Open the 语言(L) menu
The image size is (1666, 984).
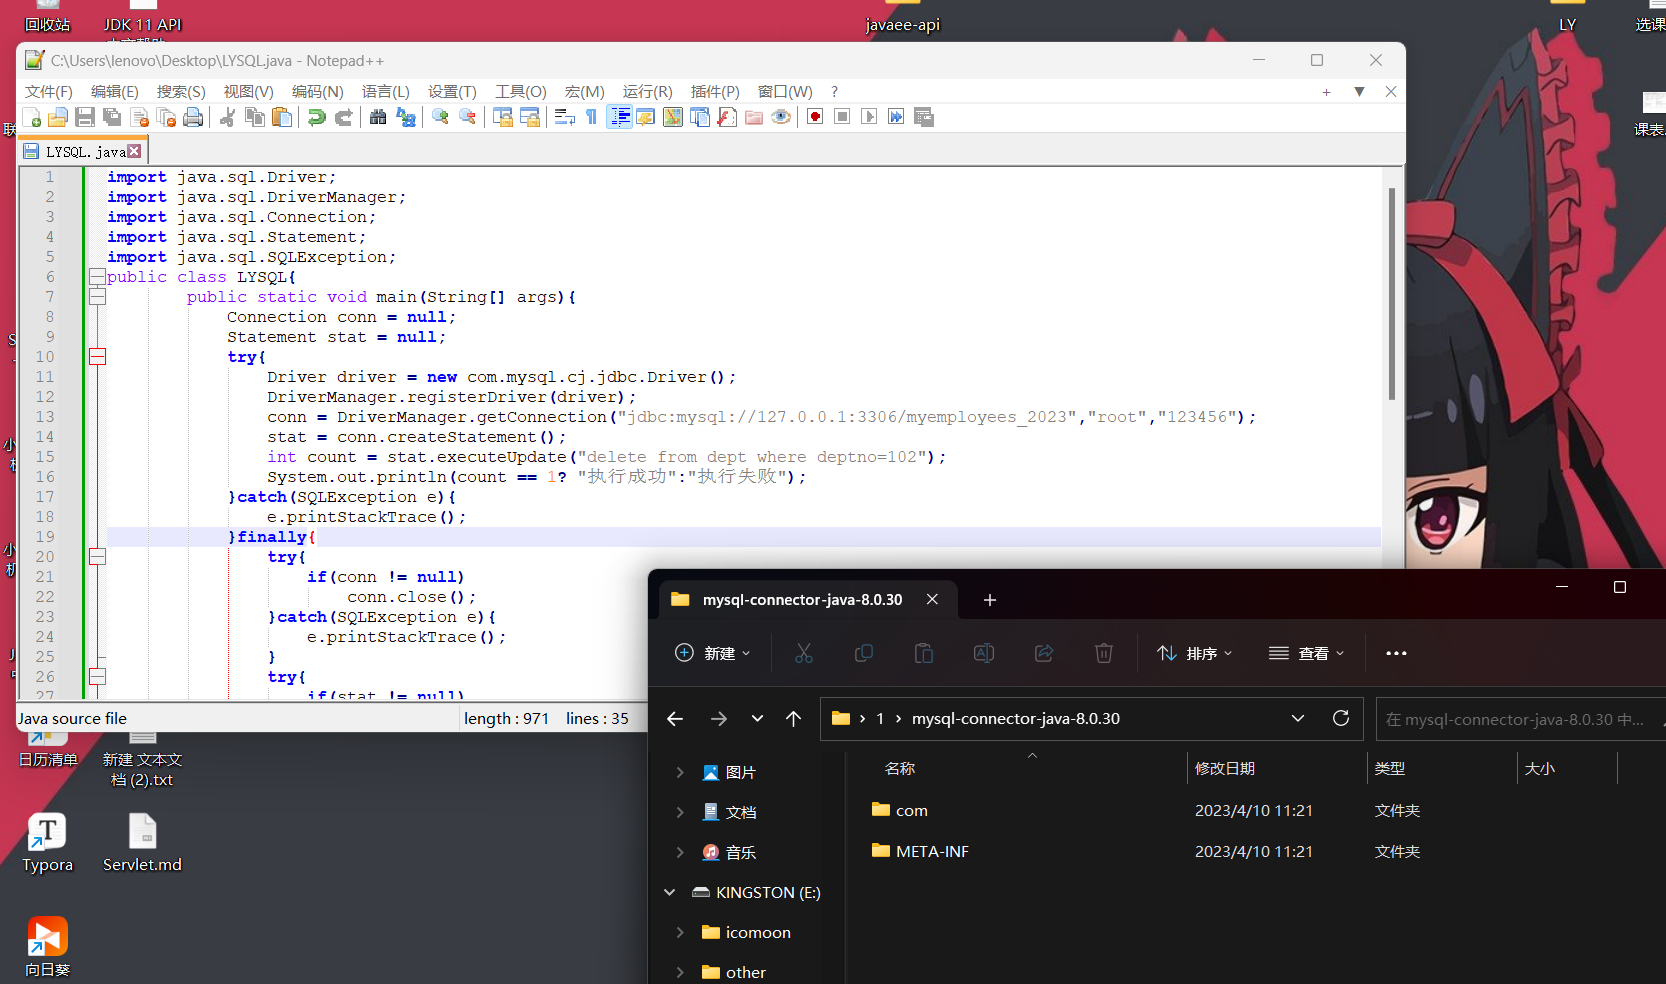pos(386,91)
